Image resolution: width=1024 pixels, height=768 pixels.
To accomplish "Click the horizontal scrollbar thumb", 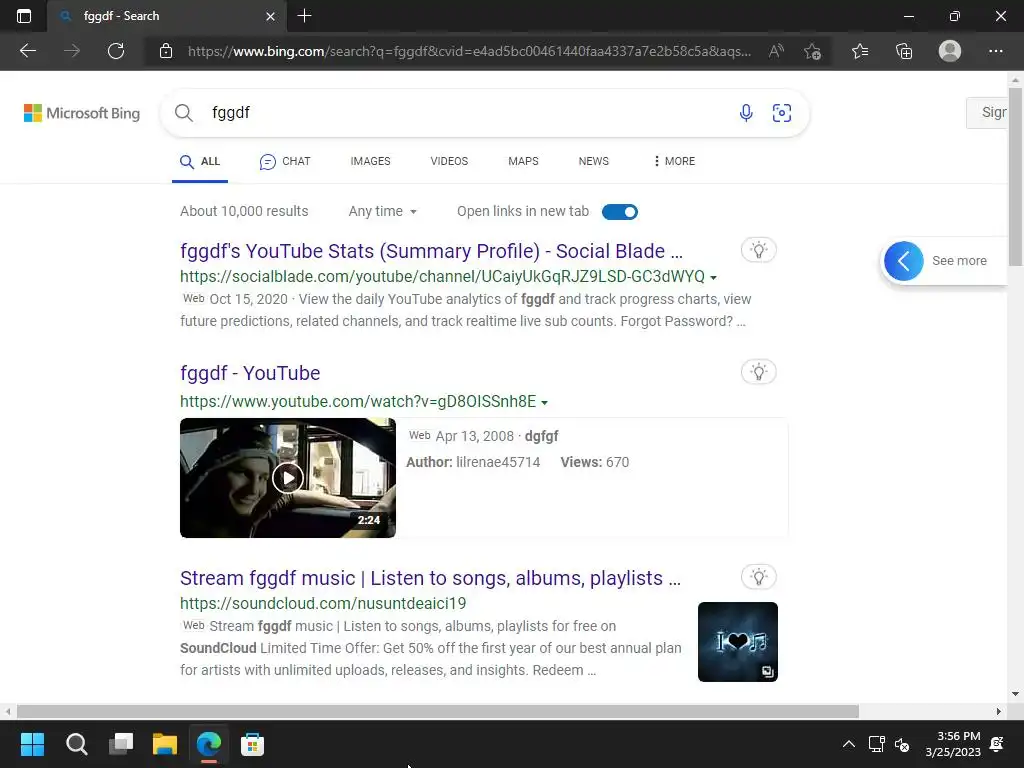I will tap(438, 711).
